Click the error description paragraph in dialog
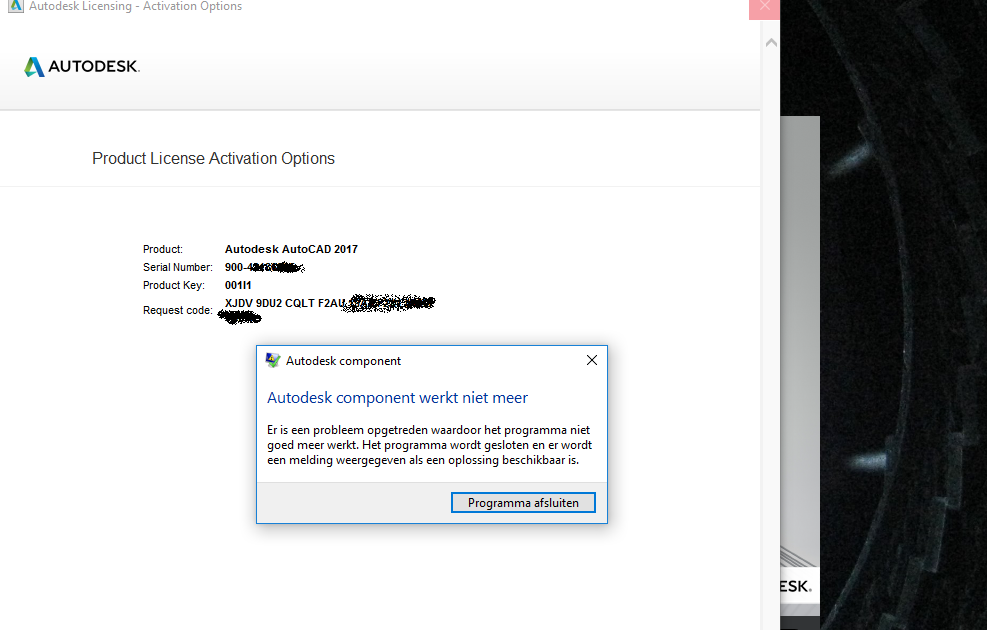Screen dimensions: 987x630 pos(429,445)
